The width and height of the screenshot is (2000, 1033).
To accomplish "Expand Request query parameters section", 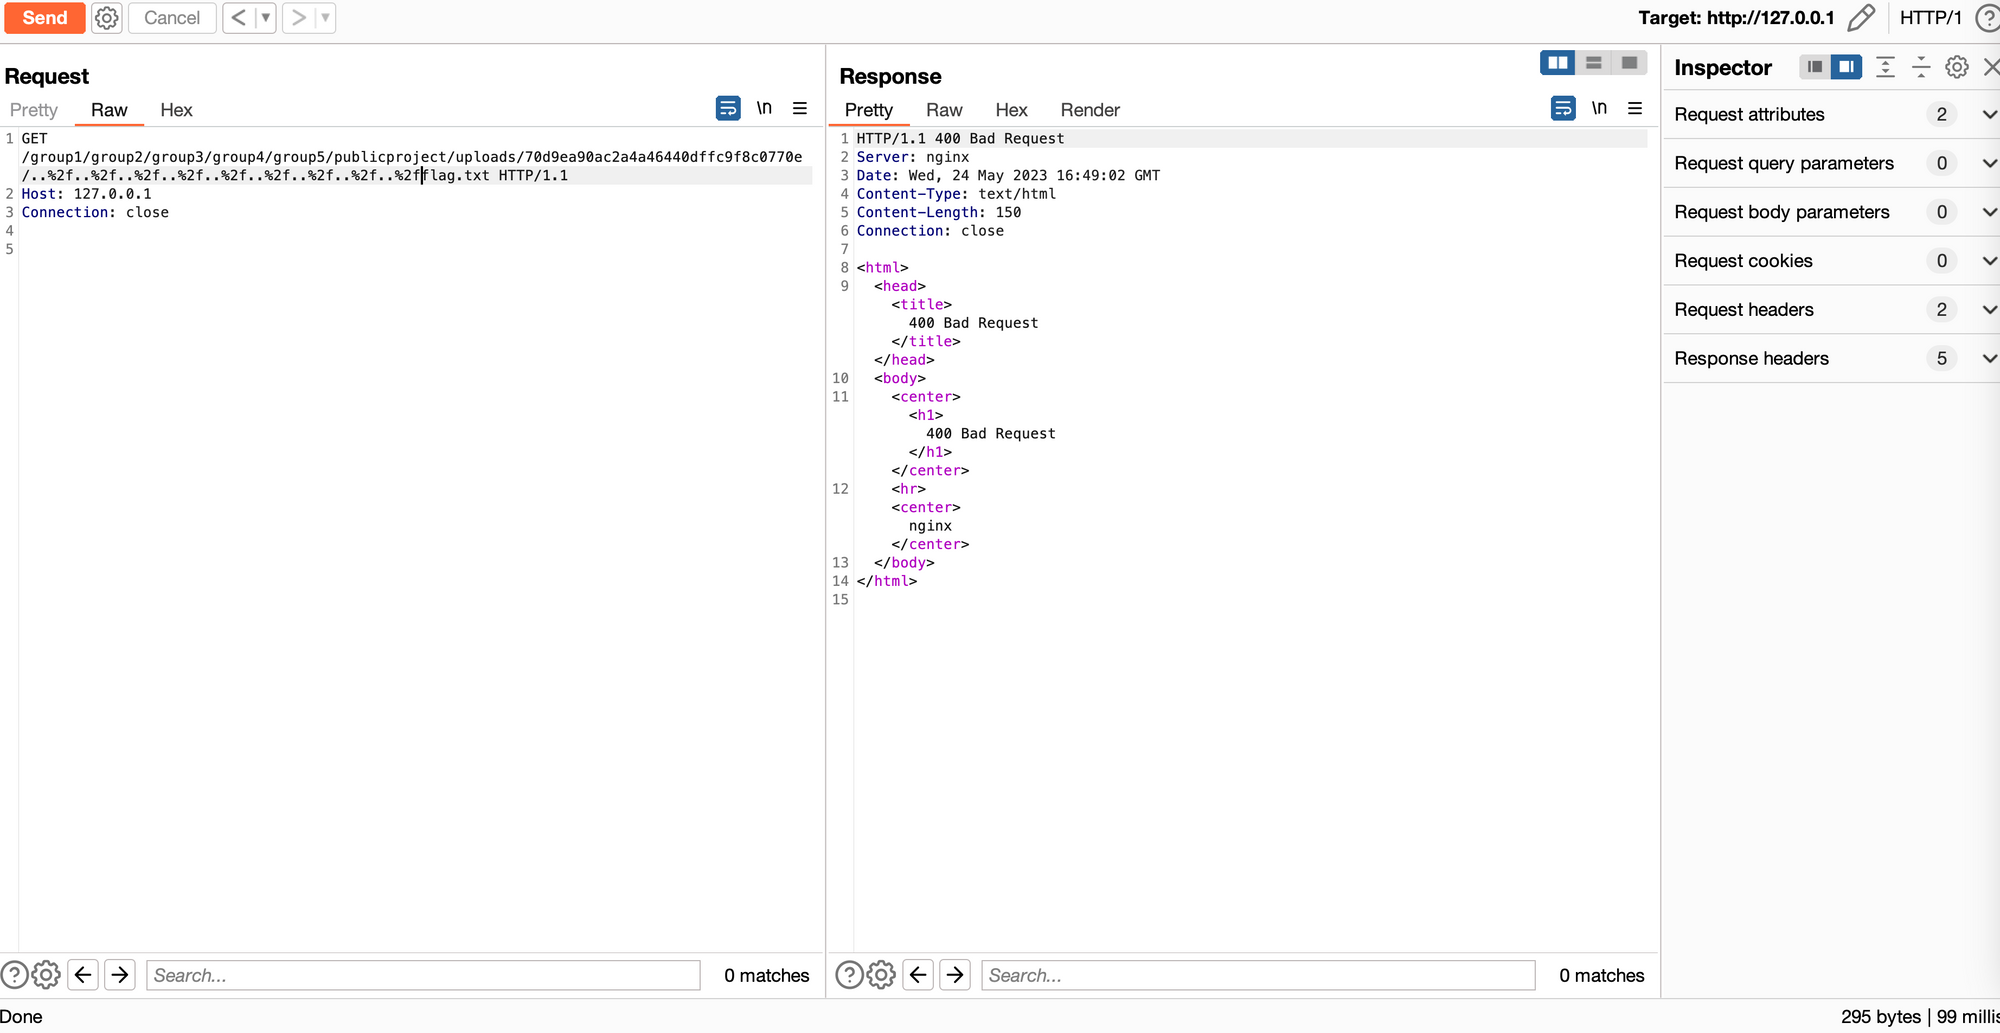I will (1832, 163).
